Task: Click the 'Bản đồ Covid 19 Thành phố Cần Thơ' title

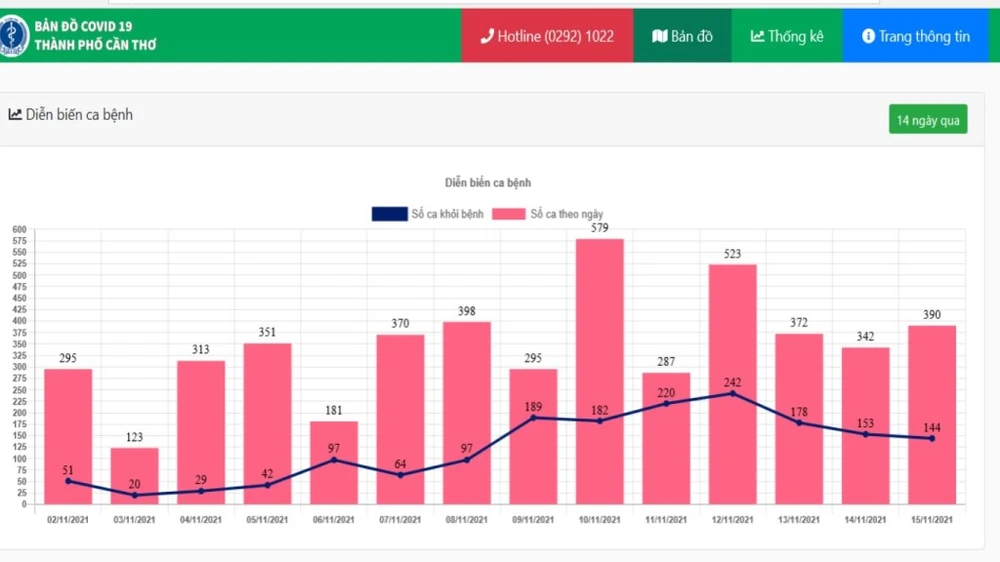Action: click(96, 36)
